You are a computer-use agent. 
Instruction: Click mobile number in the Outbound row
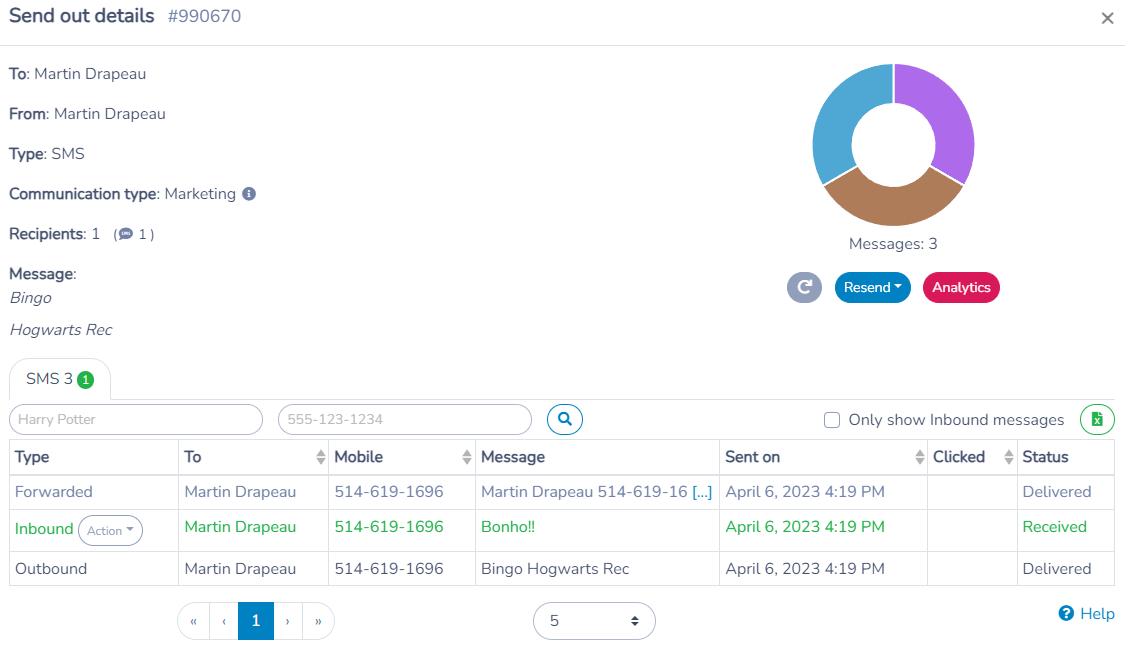(389, 569)
